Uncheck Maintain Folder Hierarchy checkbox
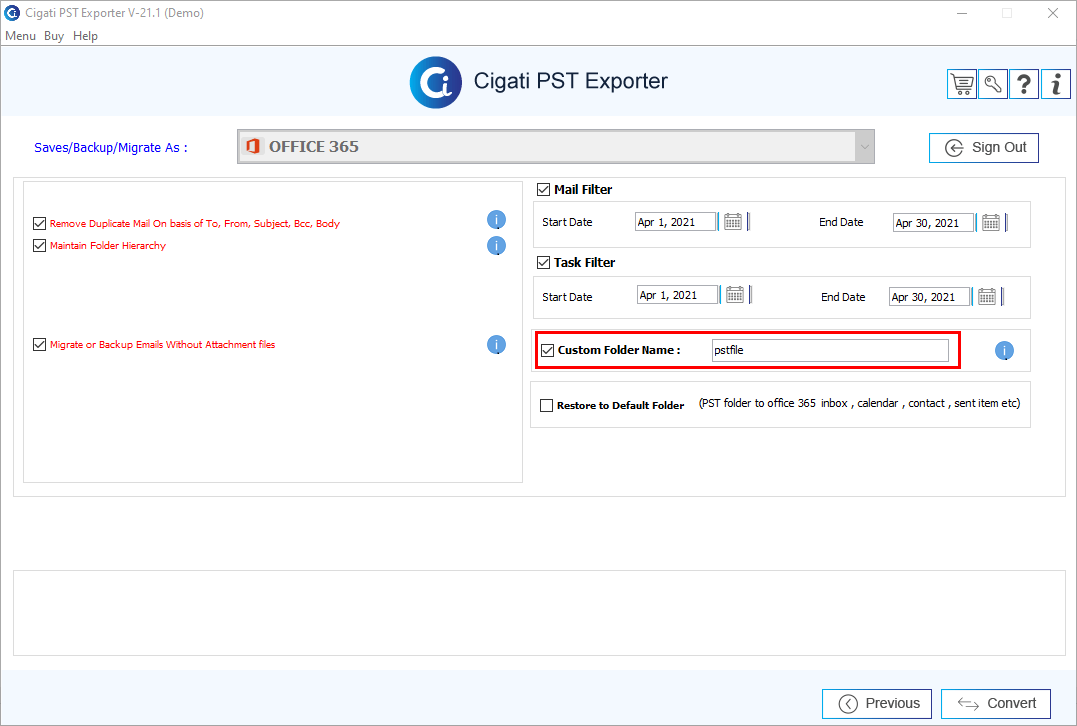This screenshot has width=1077, height=726. 39,245
